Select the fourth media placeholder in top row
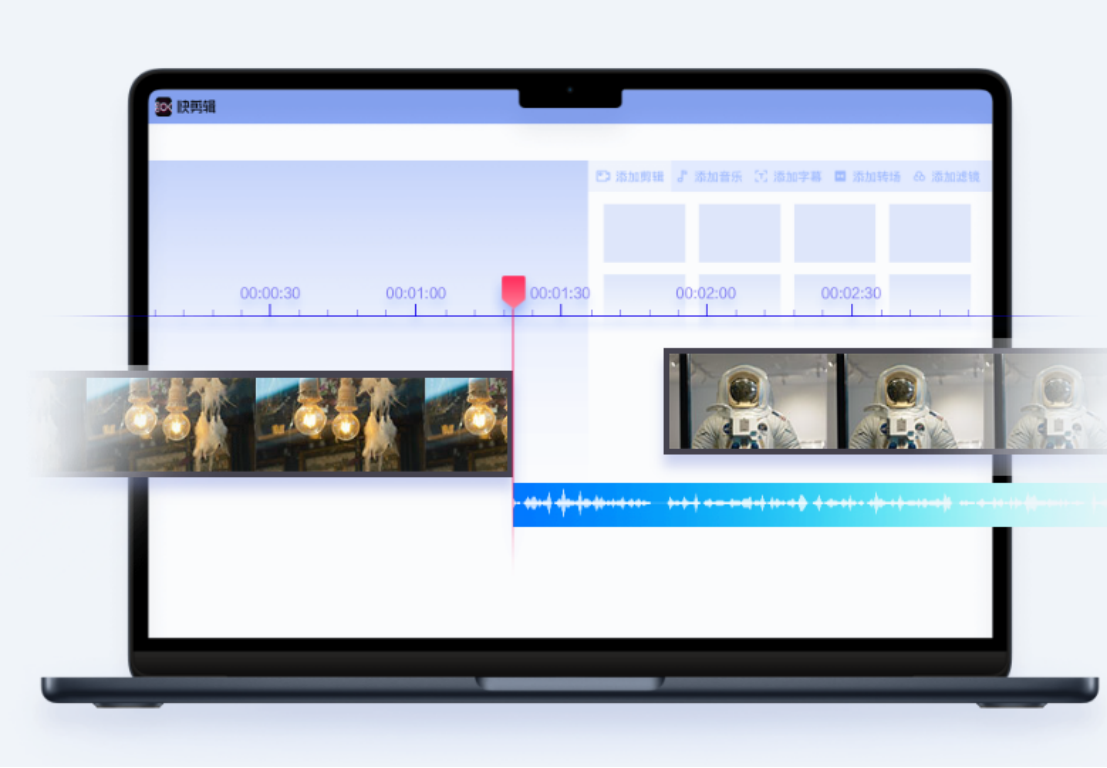This screenshot has width=1107, height=768. 930,233
